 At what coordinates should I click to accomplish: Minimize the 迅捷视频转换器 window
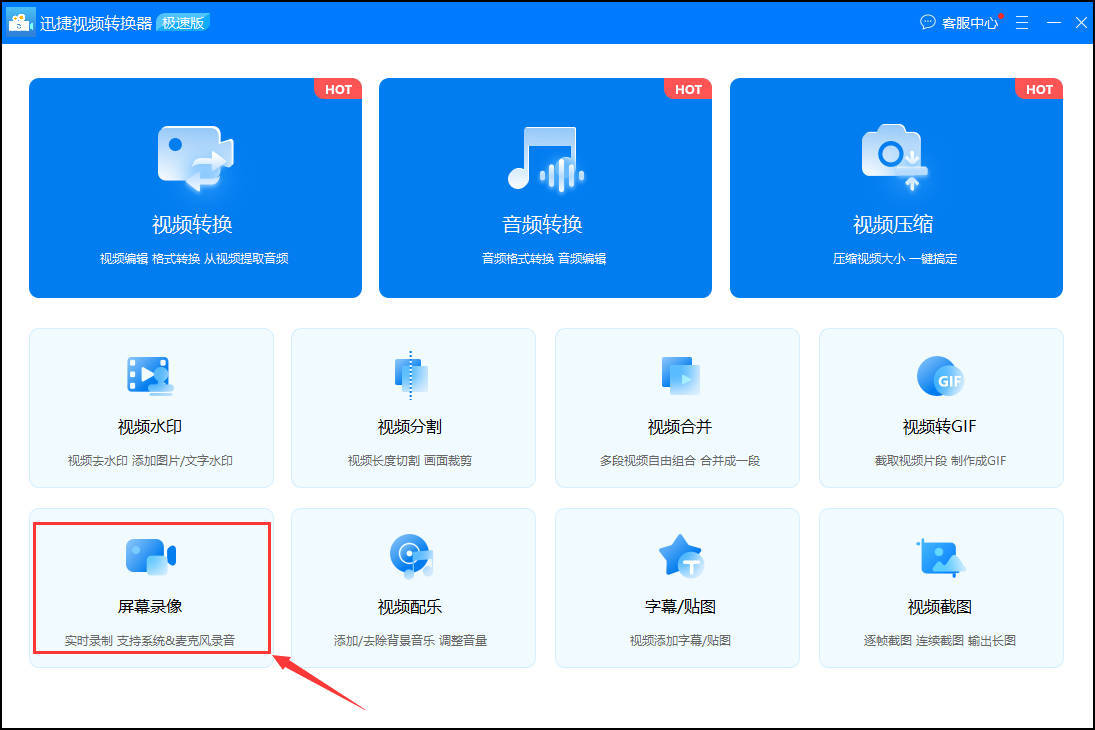1054,22
